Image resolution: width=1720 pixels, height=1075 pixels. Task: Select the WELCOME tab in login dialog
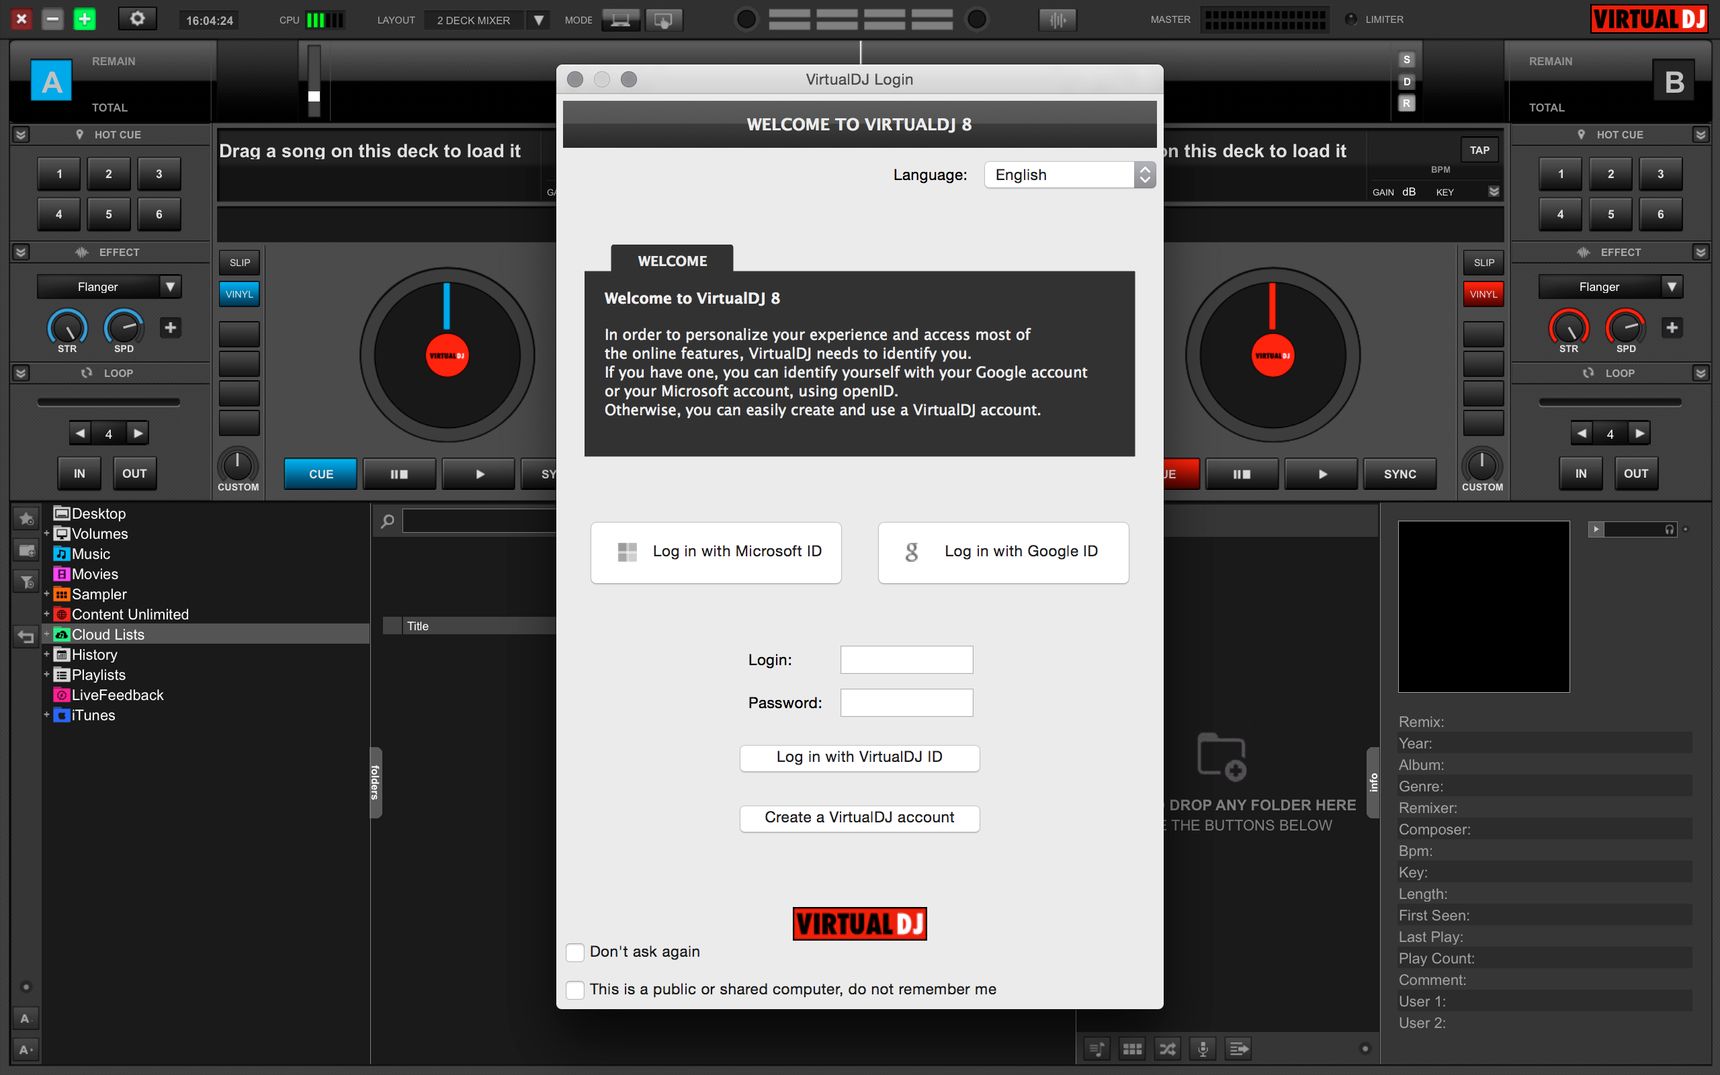tap(672, 260)
